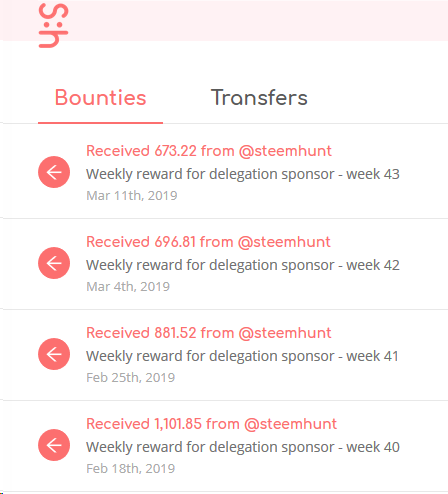The width and height of the screenshot is (448, 494).
Task: Open the Received 696.81 from @steemhunt link
Action: pyautogui.click(x=208, y=242)
